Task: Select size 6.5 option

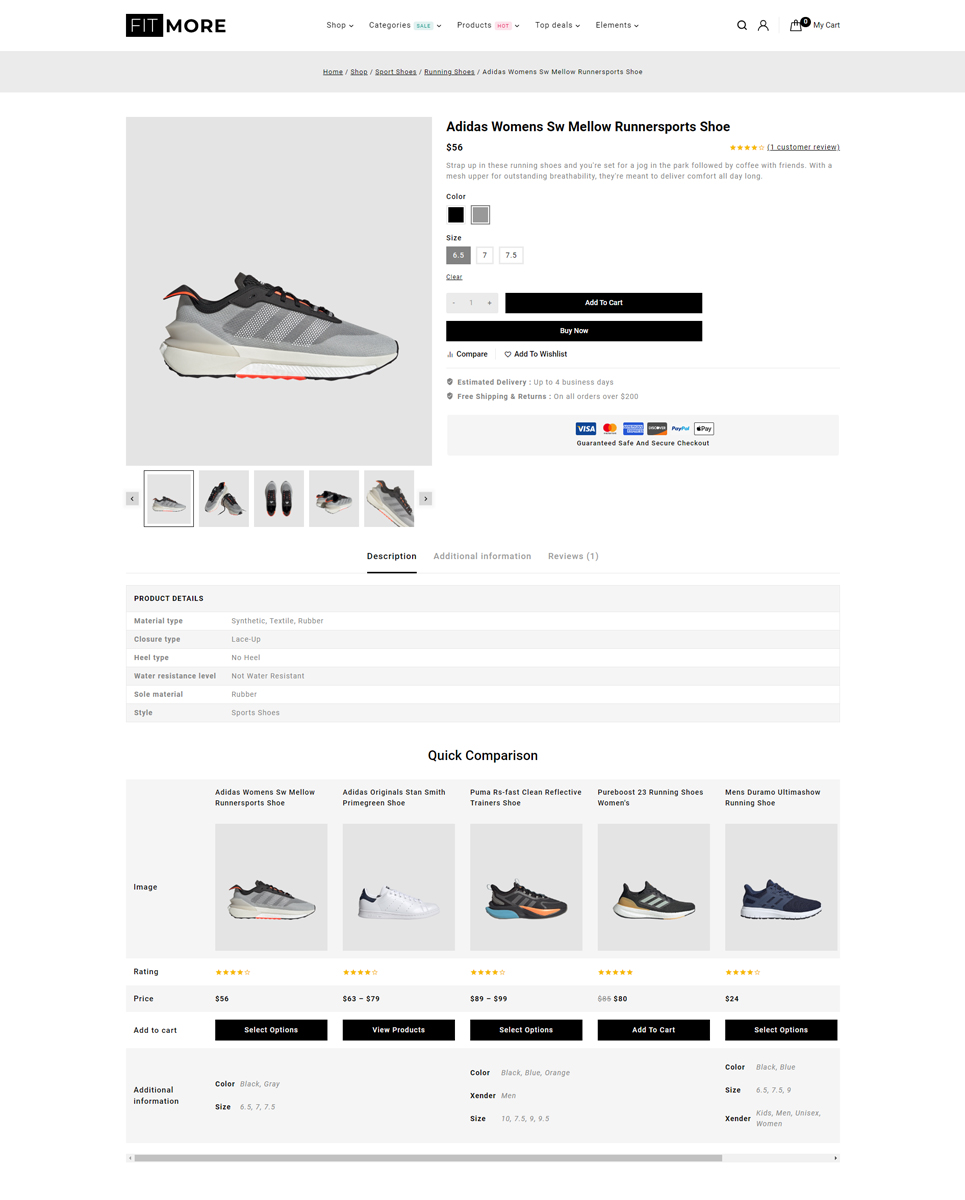Action: (x=458, y=255)
